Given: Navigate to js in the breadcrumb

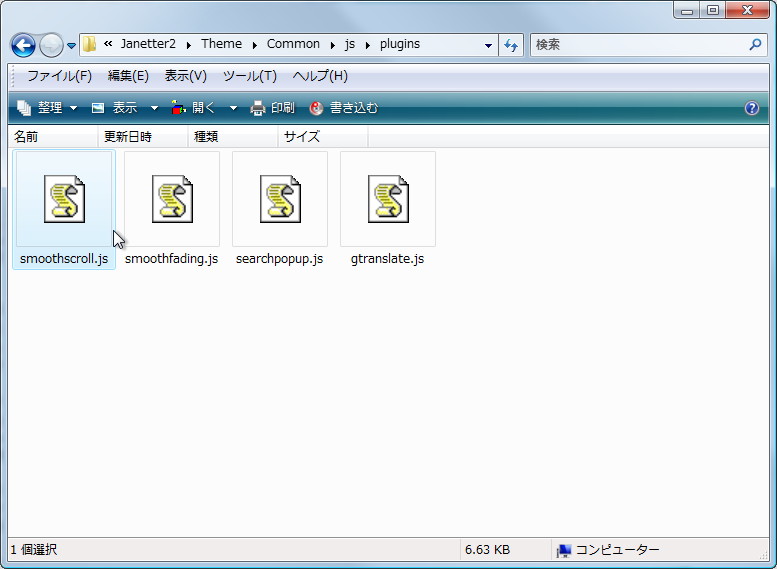Looking at the screenshot, I should click(x=350, y=44).
